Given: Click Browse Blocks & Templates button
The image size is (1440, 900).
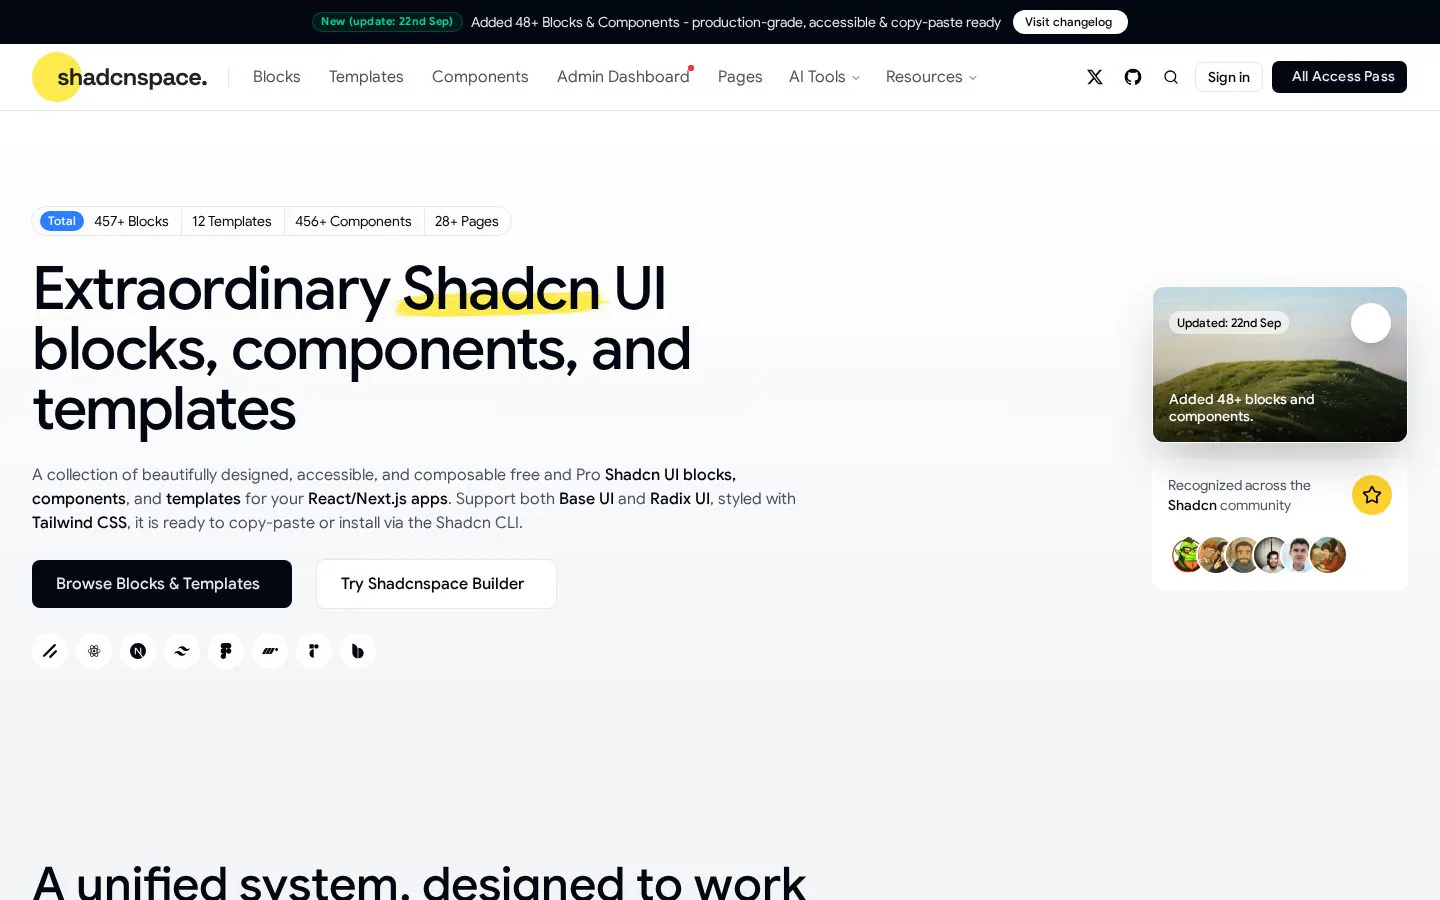Looking at the screenshot, I should coord(162,584).
